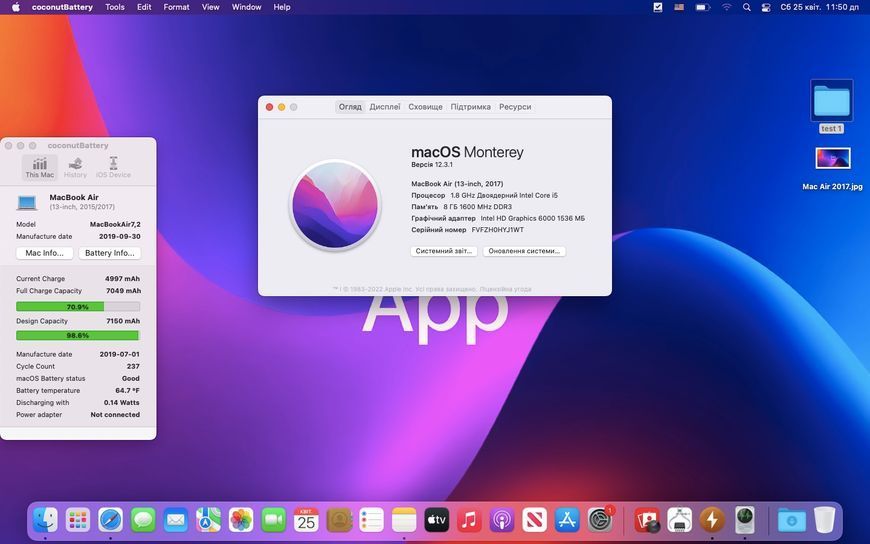Screen dimensions: 870x544
Task: Select This Mac view in coconutBattery
Action: point(40,167)
